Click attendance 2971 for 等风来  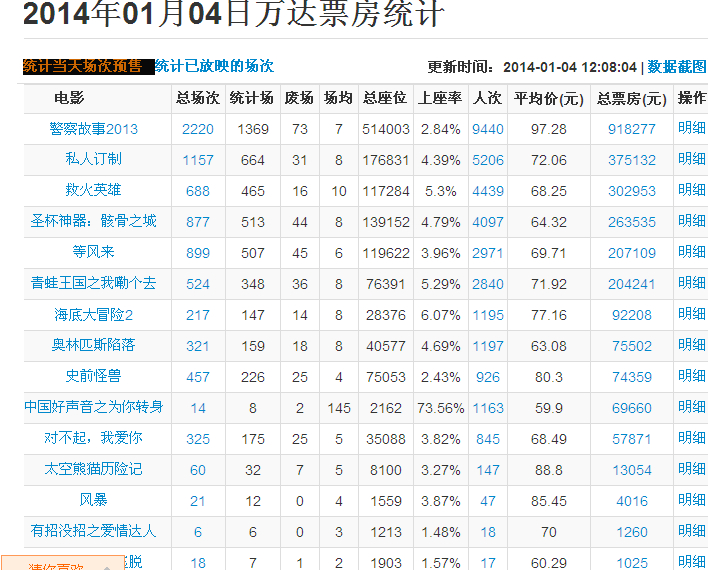[488, 253]
